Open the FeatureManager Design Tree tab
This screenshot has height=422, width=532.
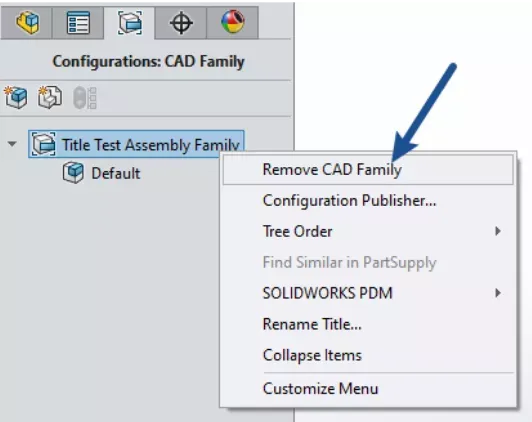(x=27, y=22)
